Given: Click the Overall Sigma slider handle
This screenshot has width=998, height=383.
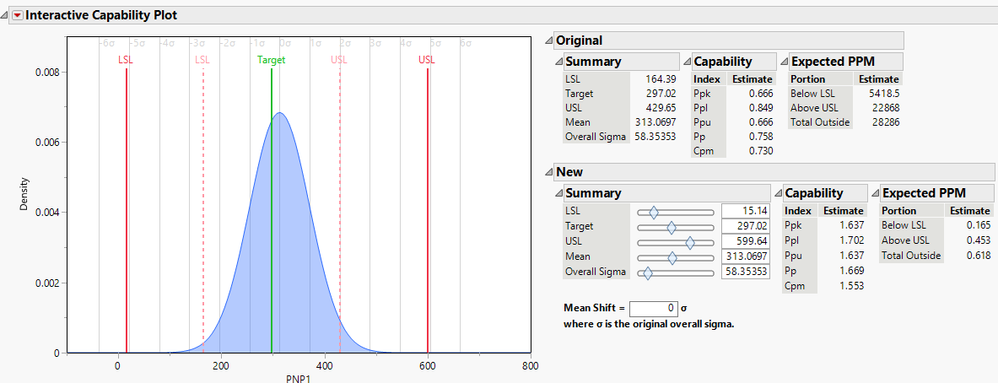Looking at the screenshot, I should point(647,273).
